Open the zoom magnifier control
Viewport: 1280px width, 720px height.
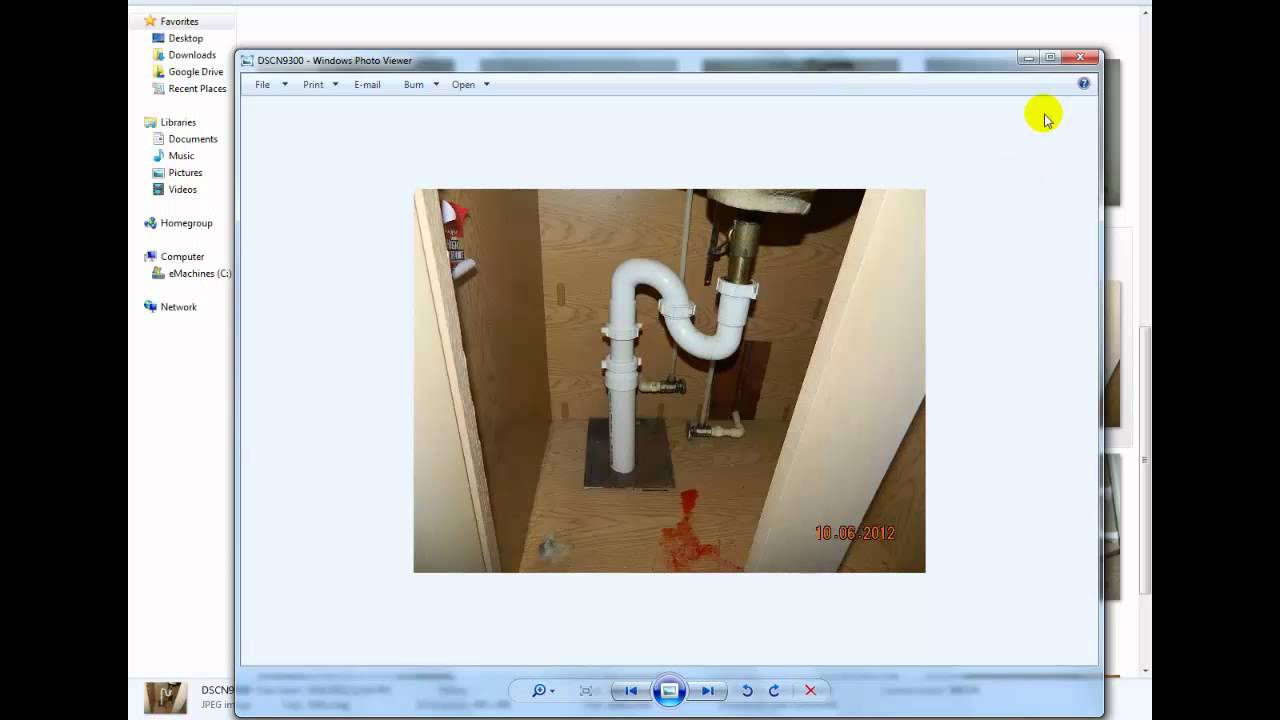(543, 690)
